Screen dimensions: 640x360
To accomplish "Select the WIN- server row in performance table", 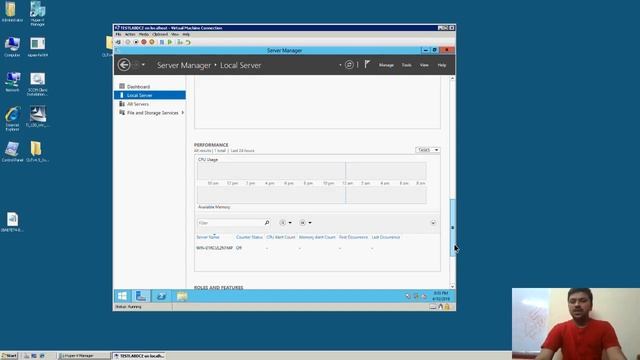I will pos(317,248).
